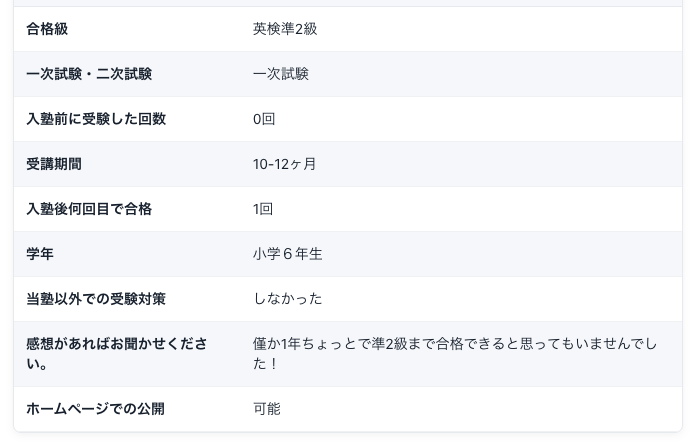
Task: Click the 当塾以外での受験対策 label
Action: point(96,299)
